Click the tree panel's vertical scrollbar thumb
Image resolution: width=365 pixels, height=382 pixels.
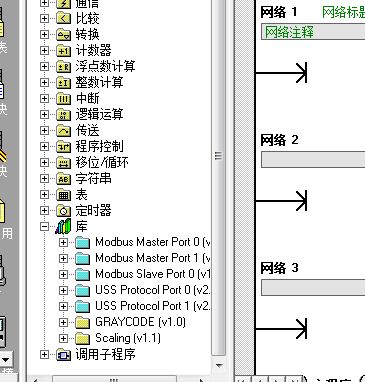[219, 156]
